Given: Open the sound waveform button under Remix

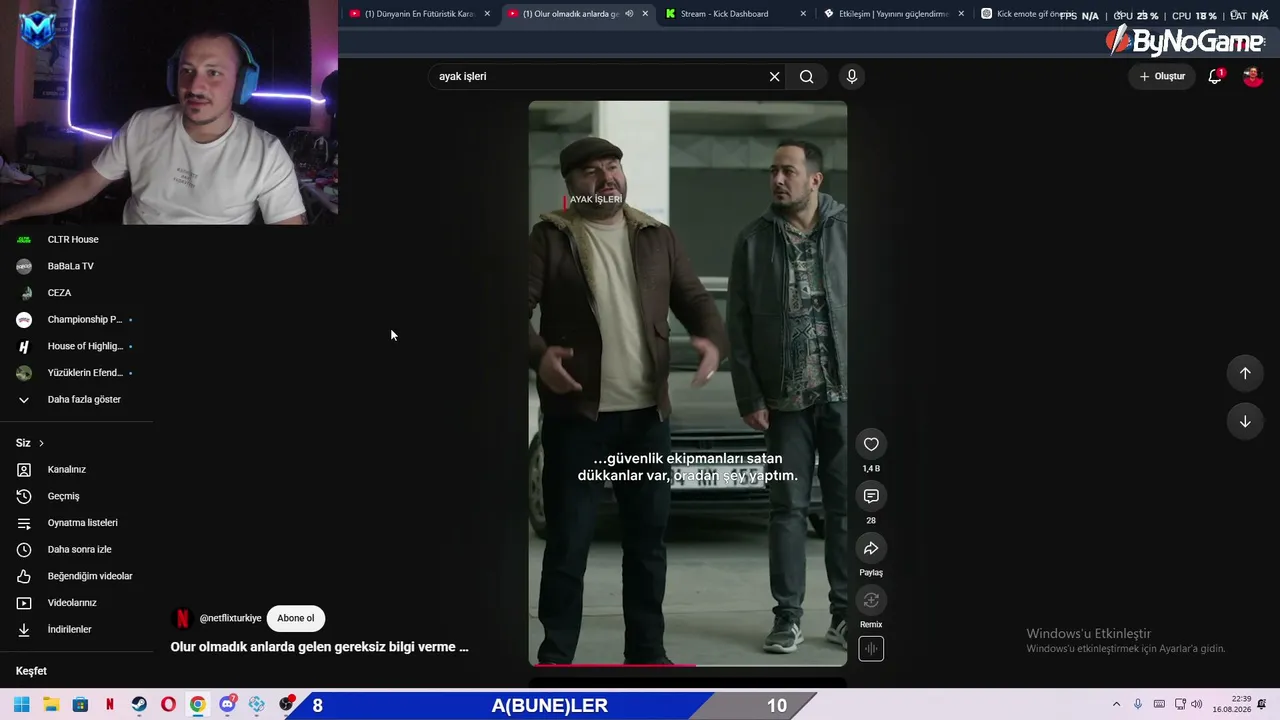Looking at the screenshot, I should coord(871,649).
